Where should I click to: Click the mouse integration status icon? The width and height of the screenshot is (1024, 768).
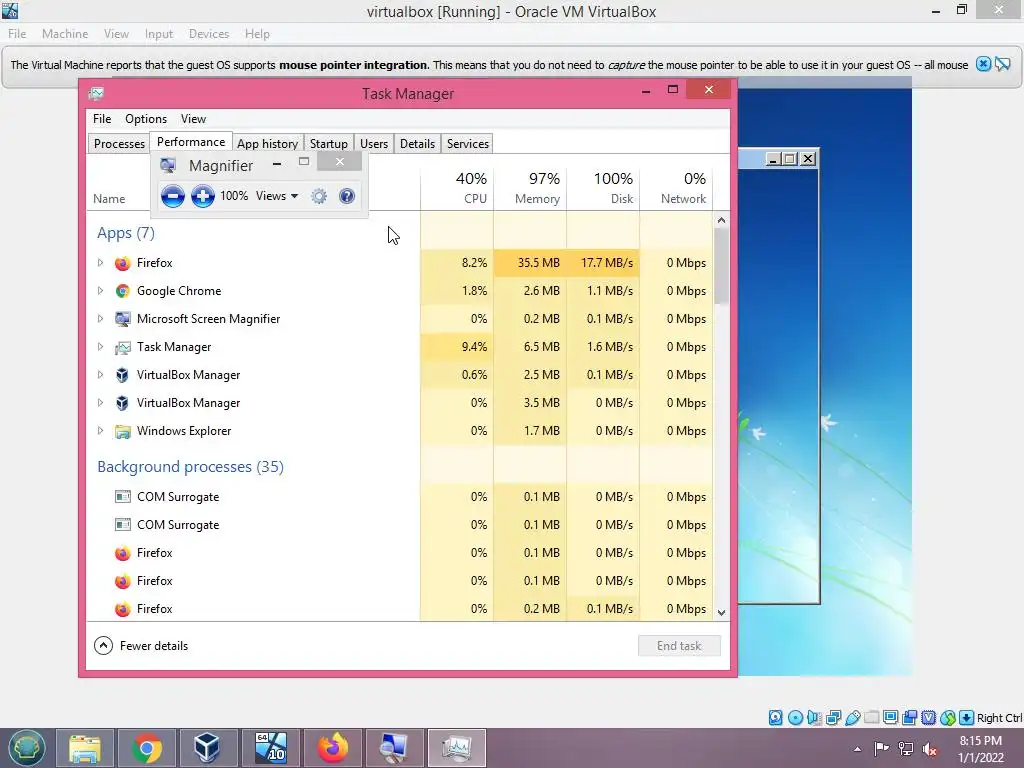pyautogui.click(x=948, y=718)
